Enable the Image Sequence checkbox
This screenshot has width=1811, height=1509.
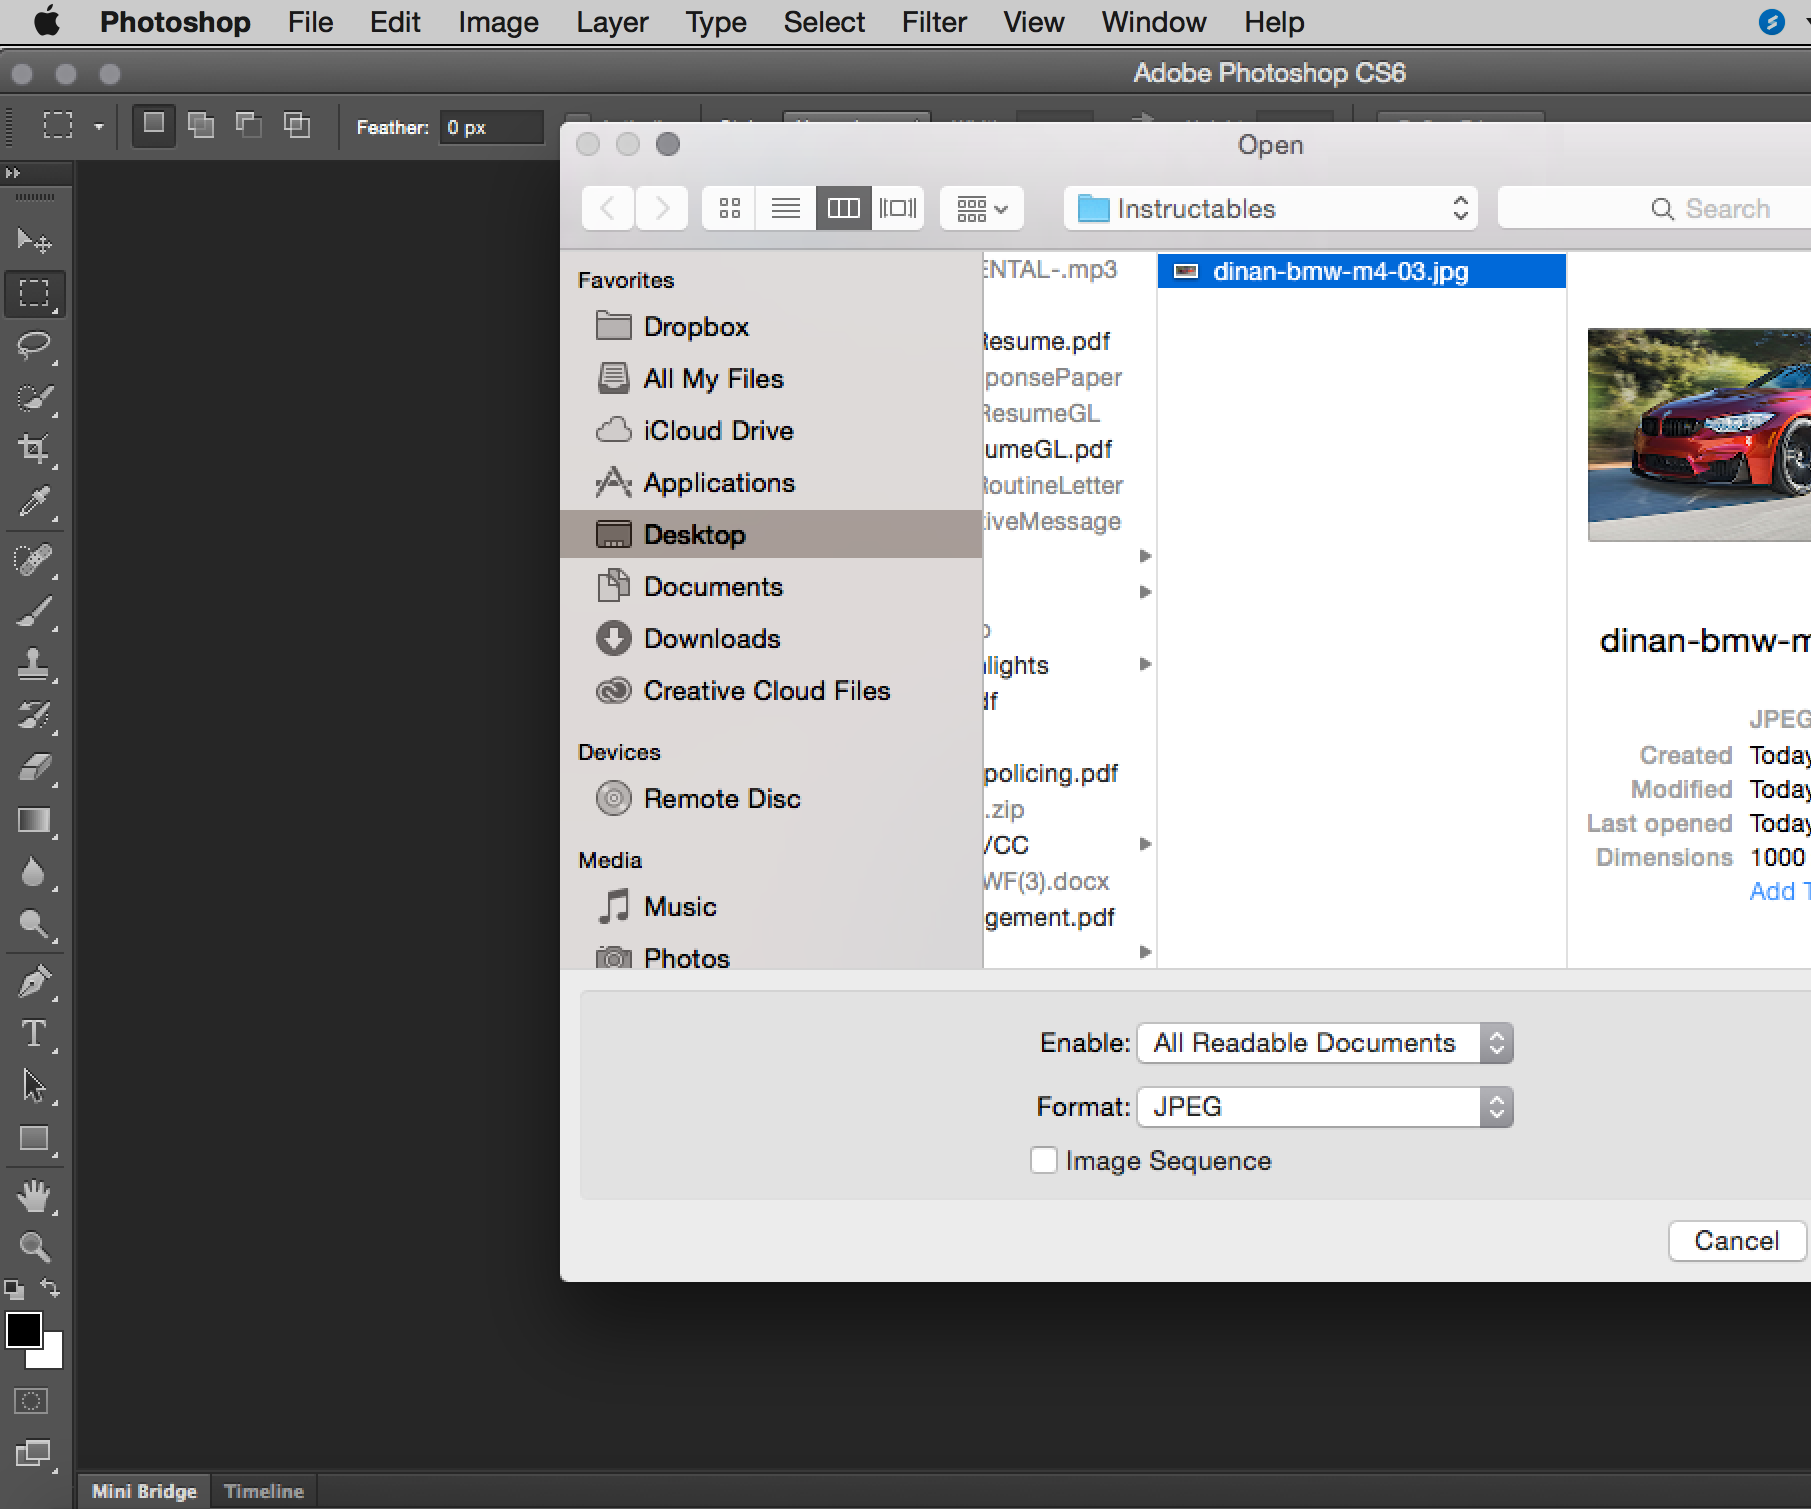tap(1043, 1160)
